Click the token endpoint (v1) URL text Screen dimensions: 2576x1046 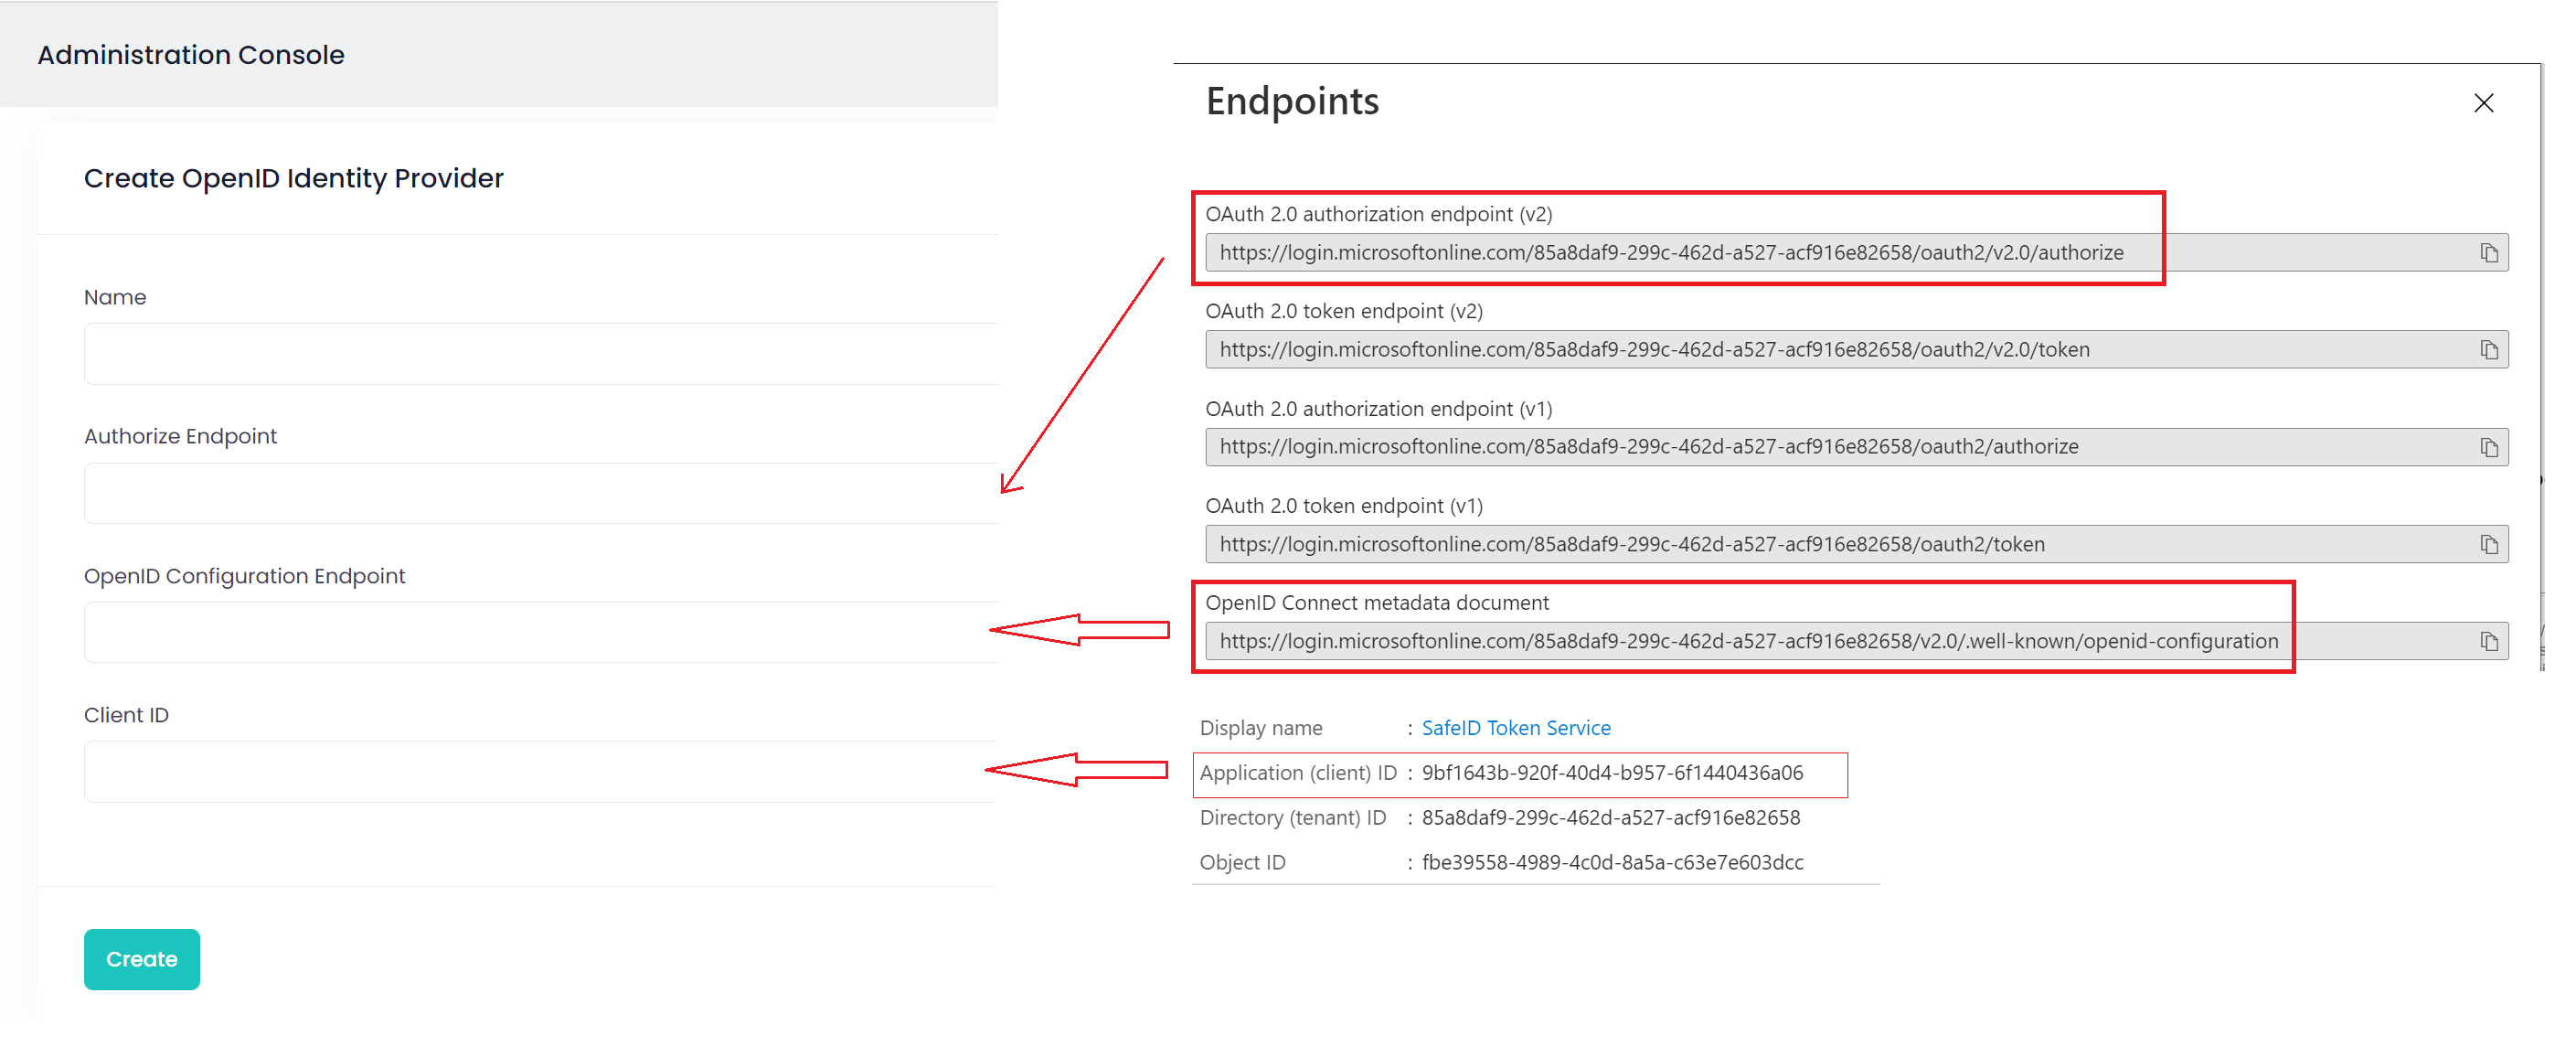coord(1631,544)
